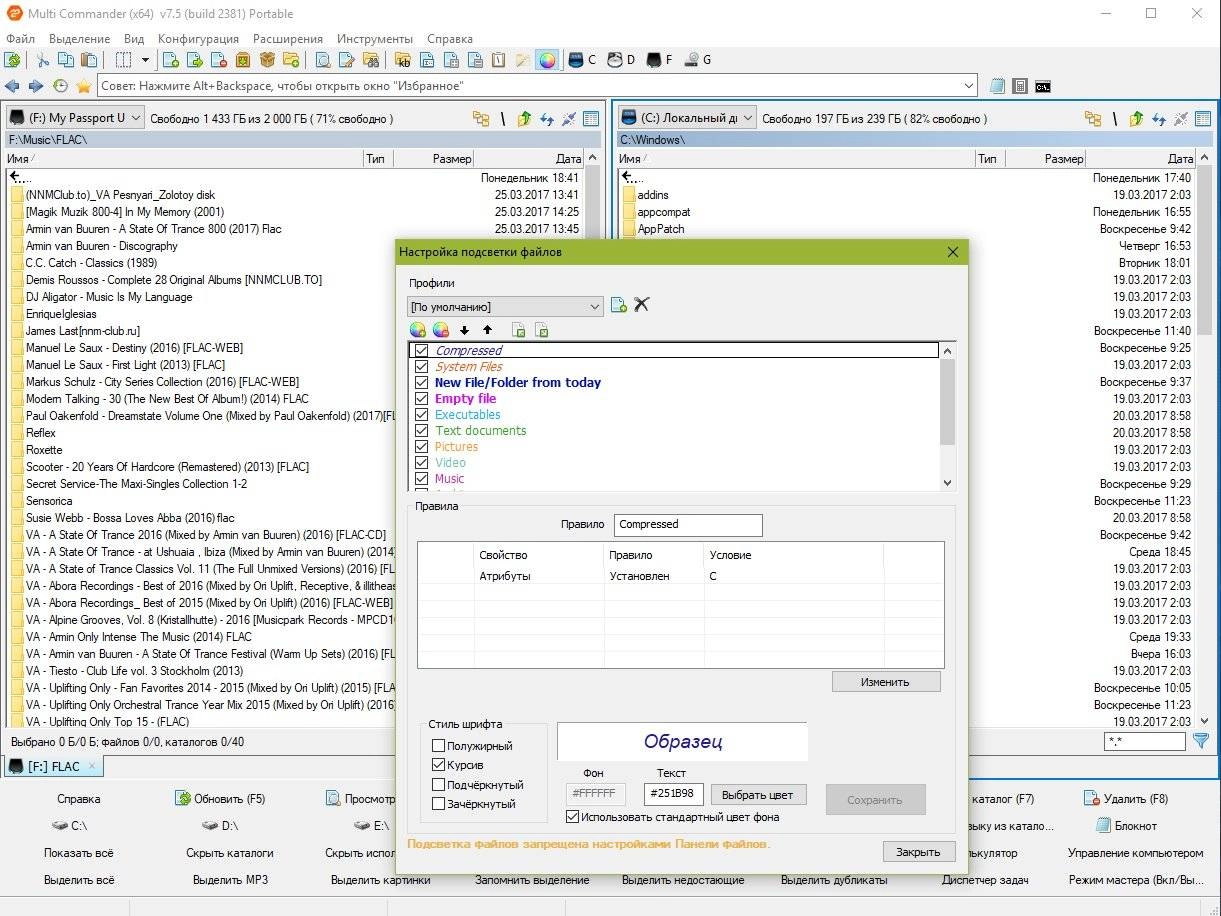Open drive G toolbar shortcut

pyautogui.click(x=698, y=60)
